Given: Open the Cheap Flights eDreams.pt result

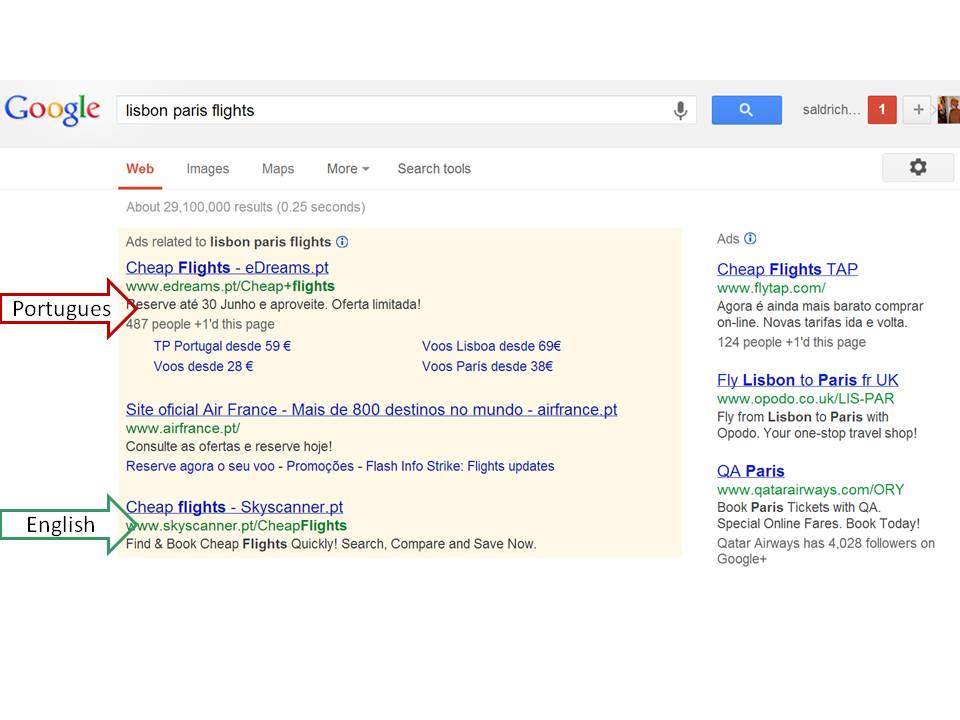Looking at the screenshot, I should click(x=227, y=267).
